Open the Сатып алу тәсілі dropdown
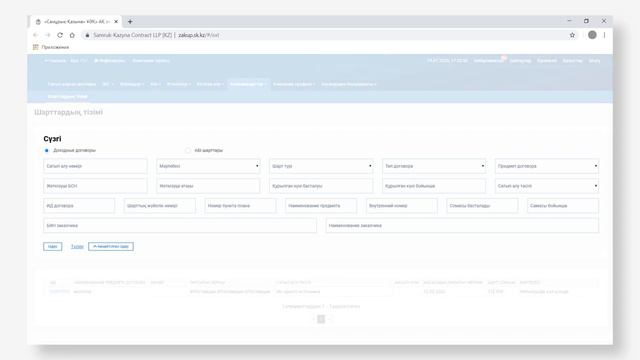 547,186
